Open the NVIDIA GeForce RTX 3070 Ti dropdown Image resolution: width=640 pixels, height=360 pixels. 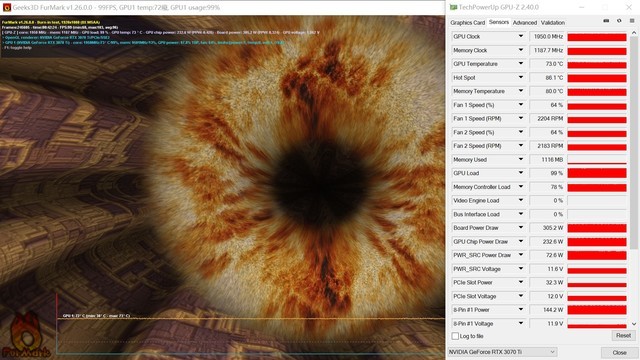(x=502, y=352)
